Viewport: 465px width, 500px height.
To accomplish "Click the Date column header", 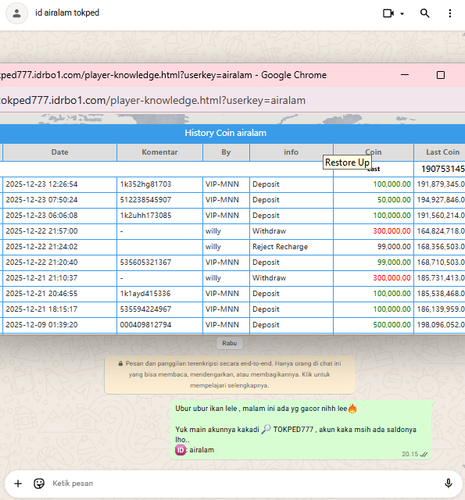I will [60, 152].
